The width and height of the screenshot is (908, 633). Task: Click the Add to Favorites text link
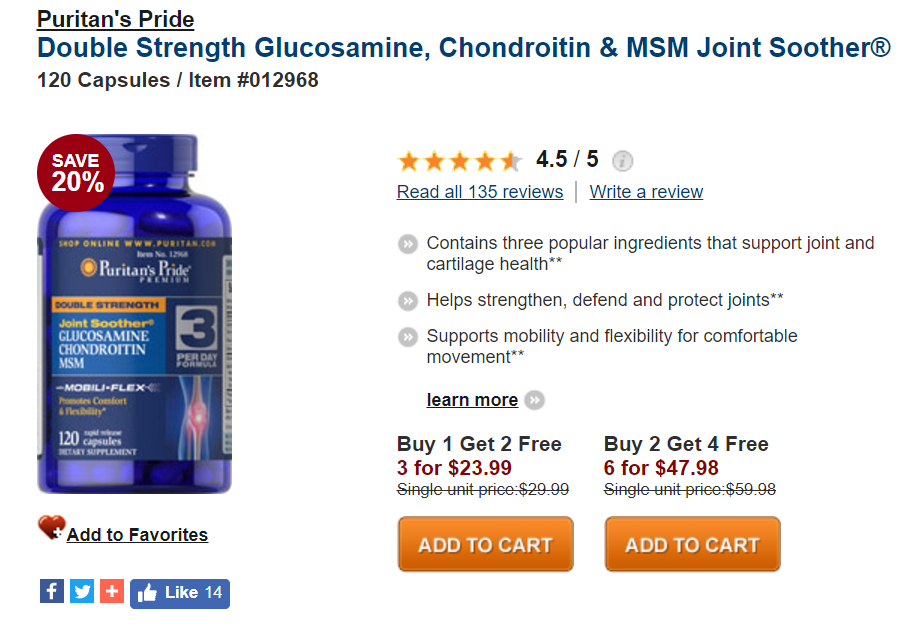(137, 535)
